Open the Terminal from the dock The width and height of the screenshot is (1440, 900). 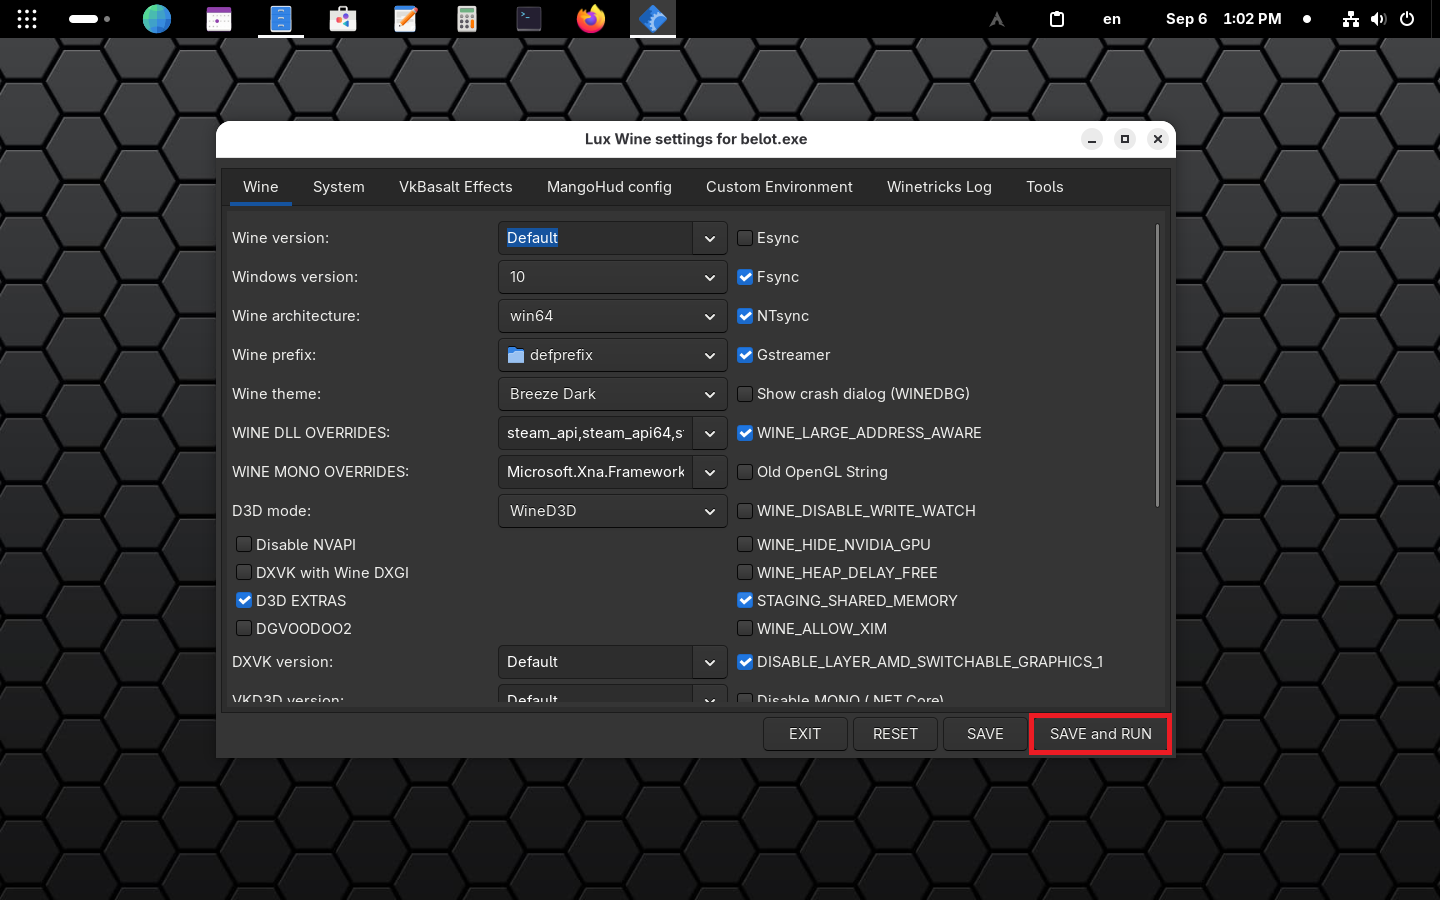[529, 19]
